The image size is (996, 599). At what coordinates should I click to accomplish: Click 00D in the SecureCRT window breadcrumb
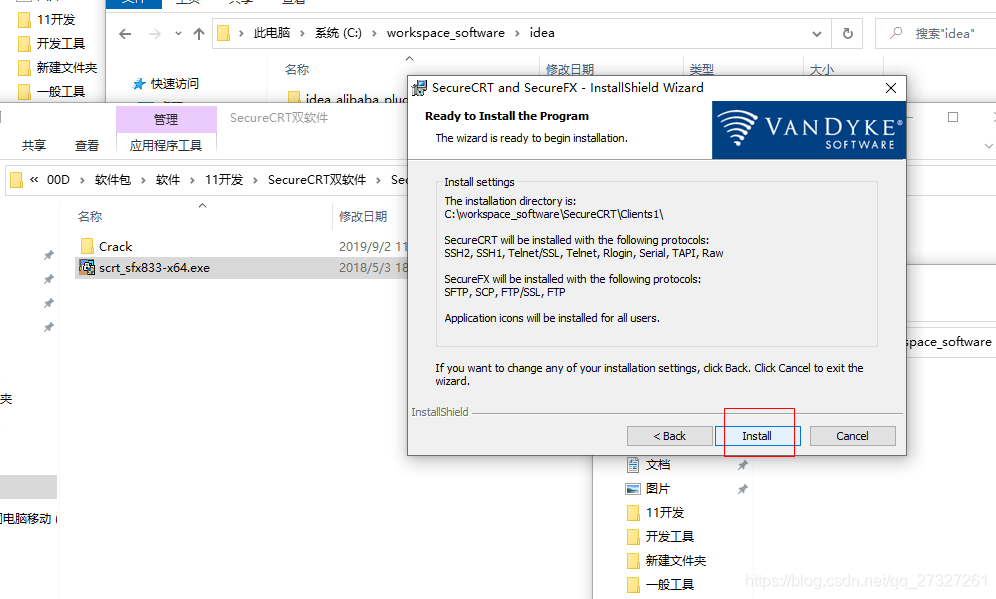(58, 180)
